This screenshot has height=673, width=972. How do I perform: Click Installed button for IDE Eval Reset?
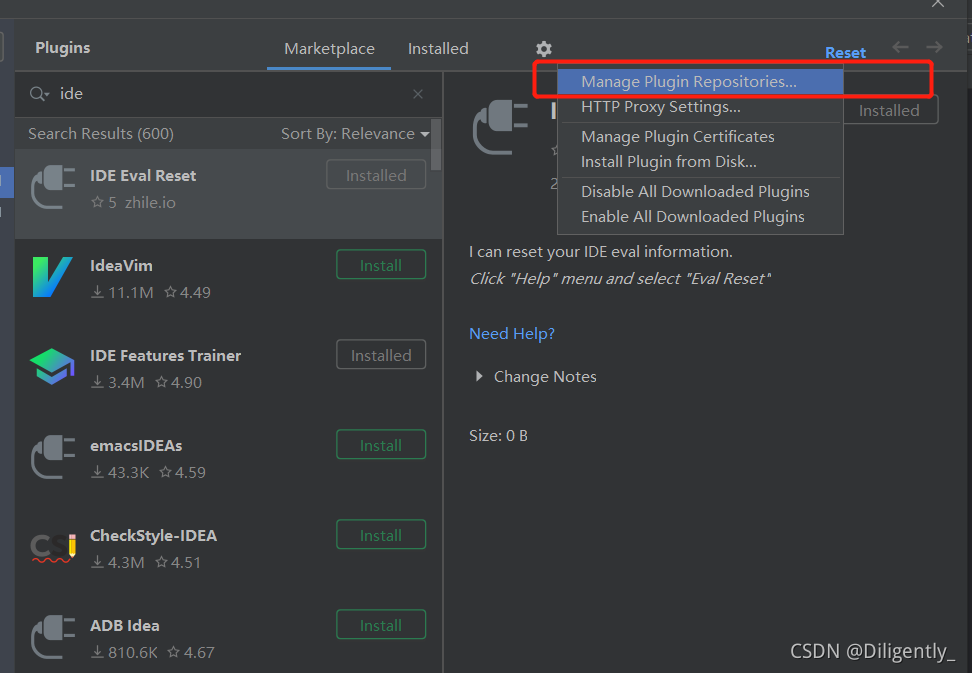click(376, 175)
